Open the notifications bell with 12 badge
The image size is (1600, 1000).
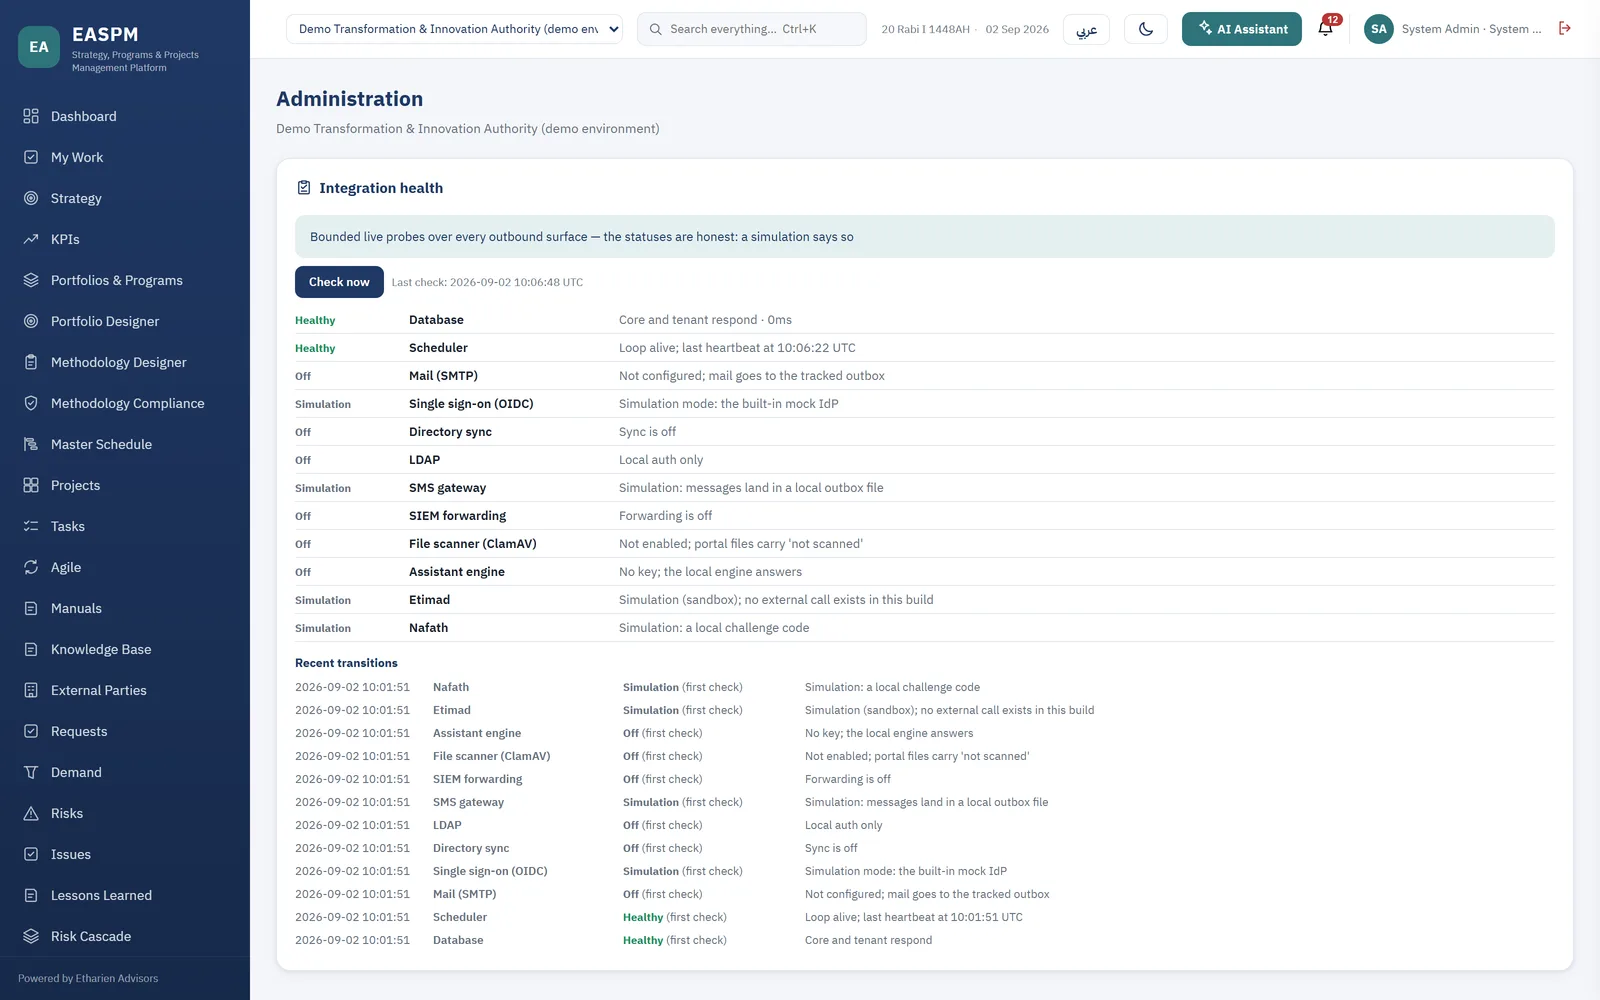click(1326, 28)
